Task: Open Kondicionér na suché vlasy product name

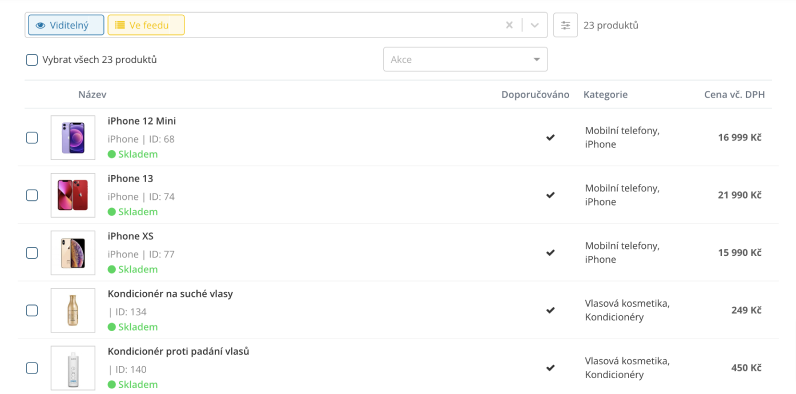Action: pyautogui.click(x=170, y=293)
